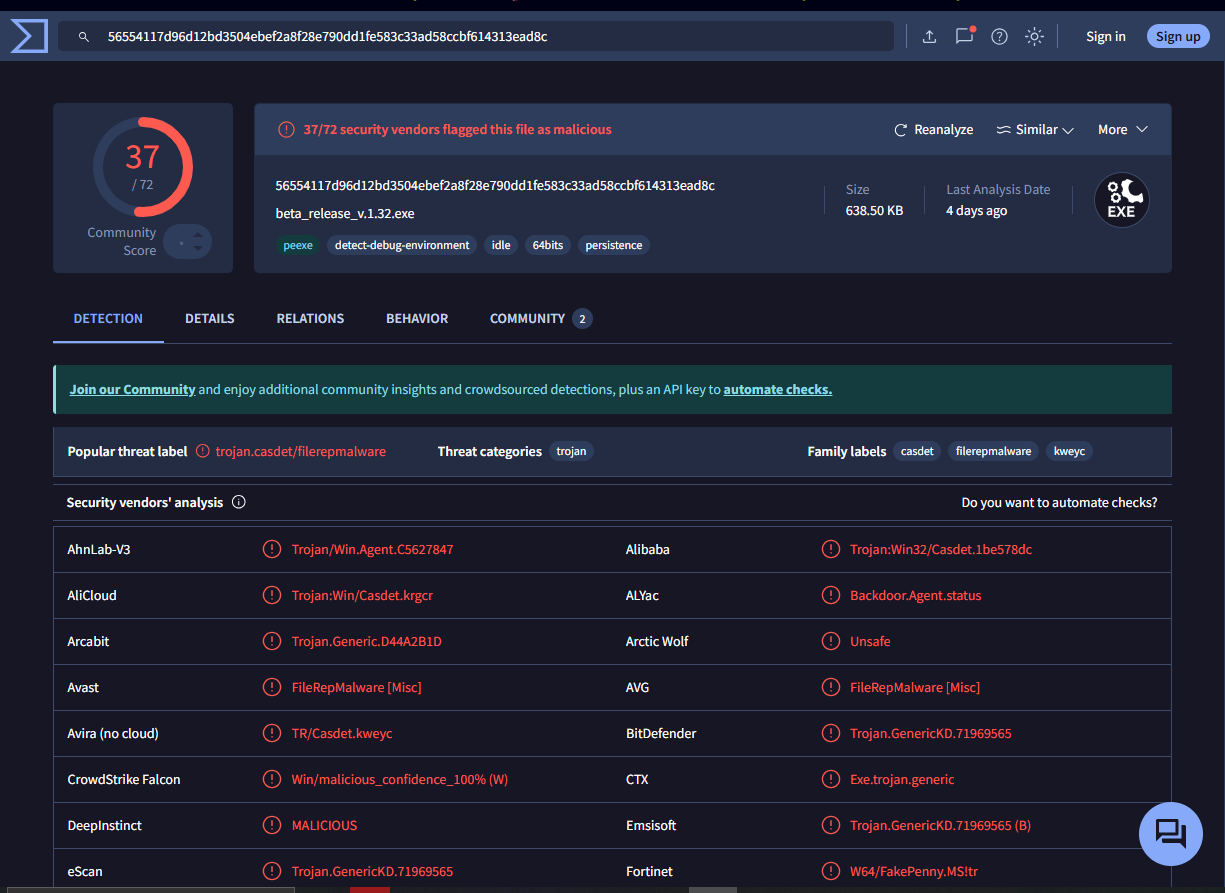Click the Reanalyze button
The width and height of the screenshot is (1225, 893).
click(x=933, y=130)
